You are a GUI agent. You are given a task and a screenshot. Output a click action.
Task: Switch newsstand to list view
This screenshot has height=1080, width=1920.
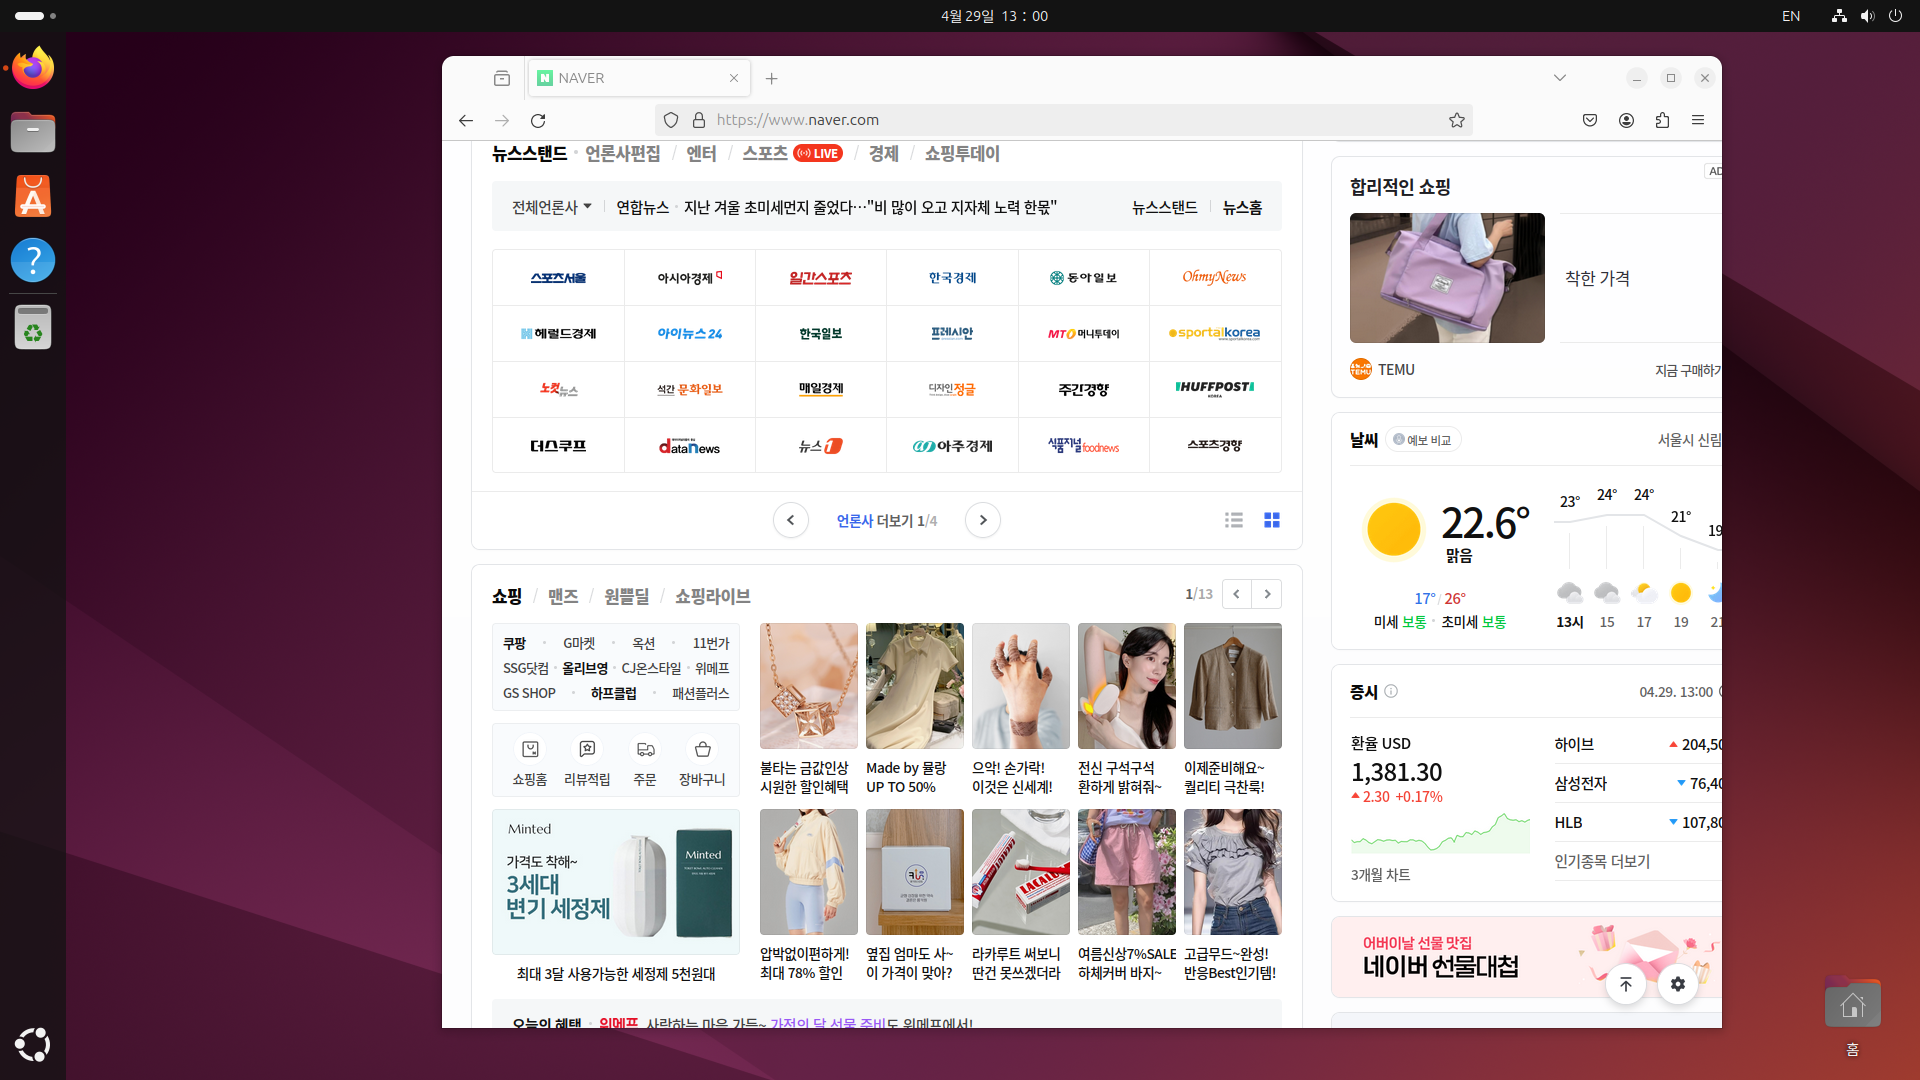pos(1234,520)
